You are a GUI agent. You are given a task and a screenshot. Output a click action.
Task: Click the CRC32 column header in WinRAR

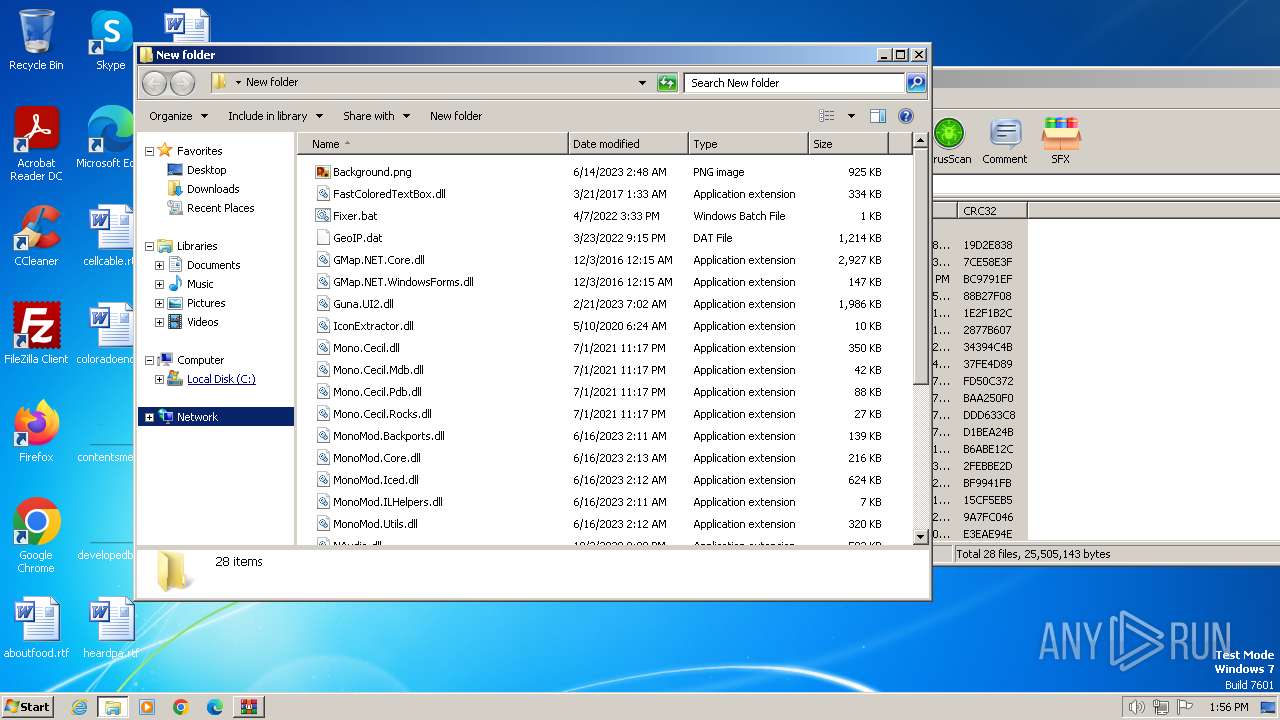coord(992,211)
